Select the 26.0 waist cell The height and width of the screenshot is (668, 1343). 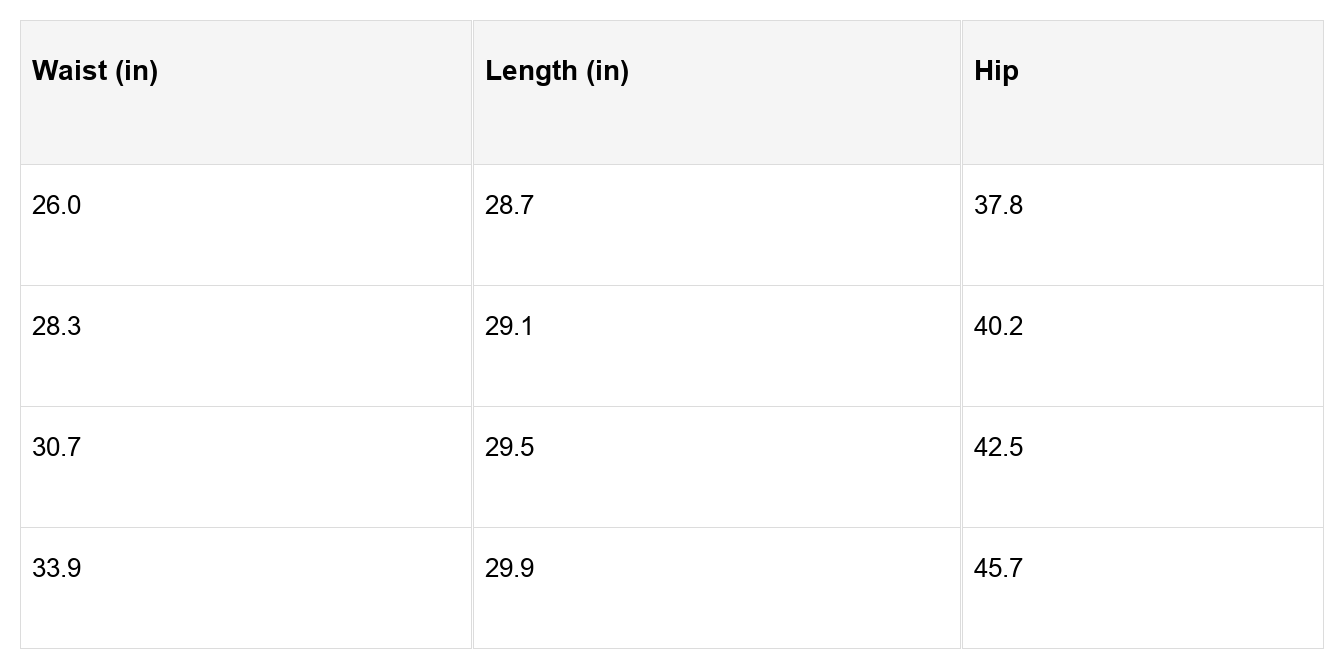[x=57, y=206]
